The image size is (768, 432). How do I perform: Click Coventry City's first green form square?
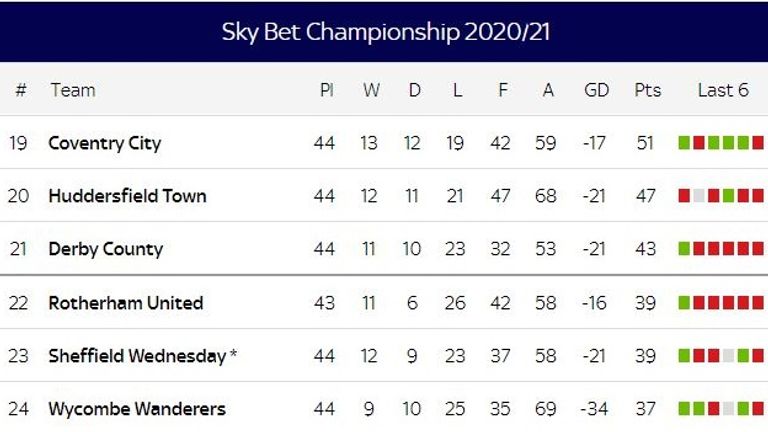(684, 143)
